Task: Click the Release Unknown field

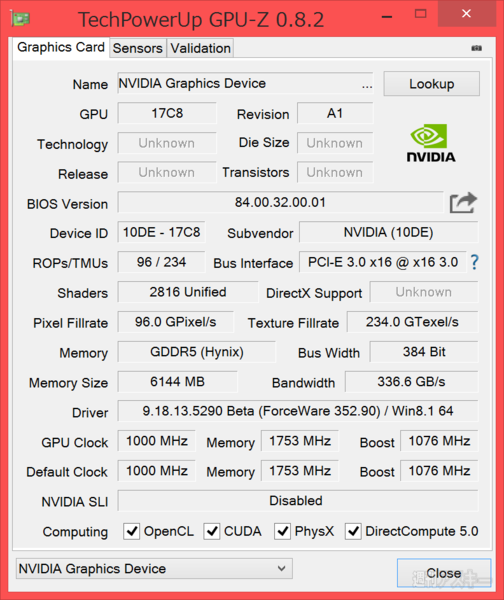Action: click(x=167, y=173)
